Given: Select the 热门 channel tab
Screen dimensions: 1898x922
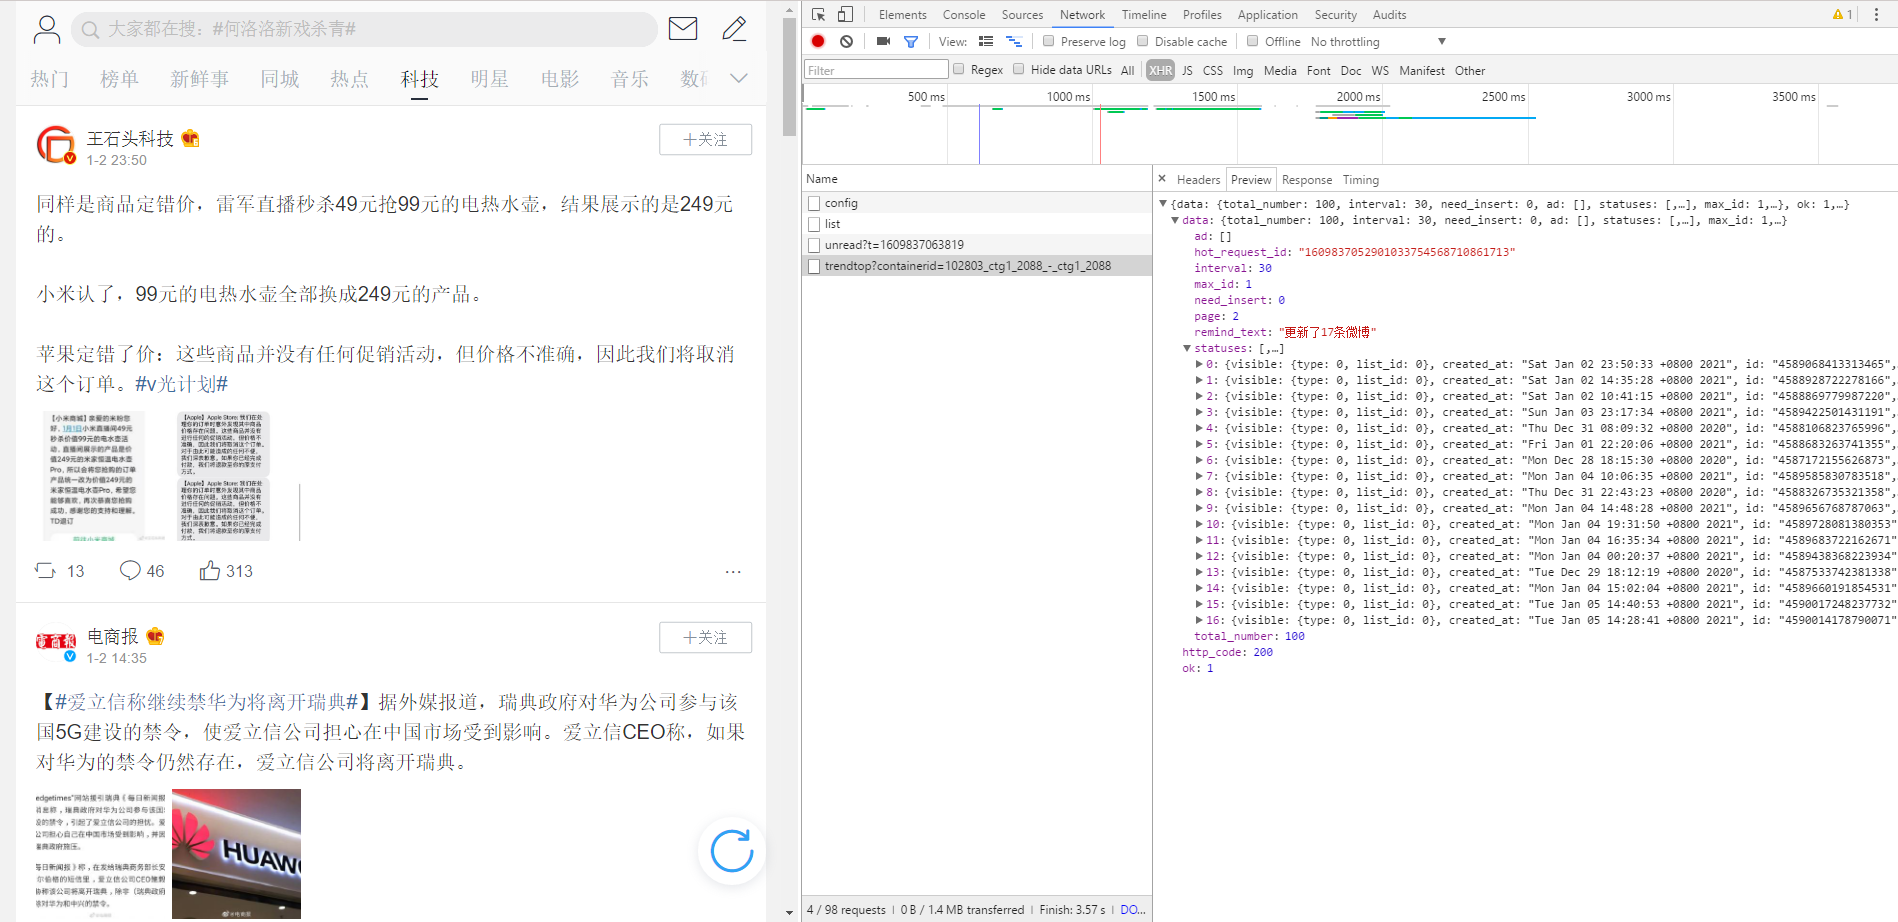Looking at the screenshot, I should tap(50, 79).
